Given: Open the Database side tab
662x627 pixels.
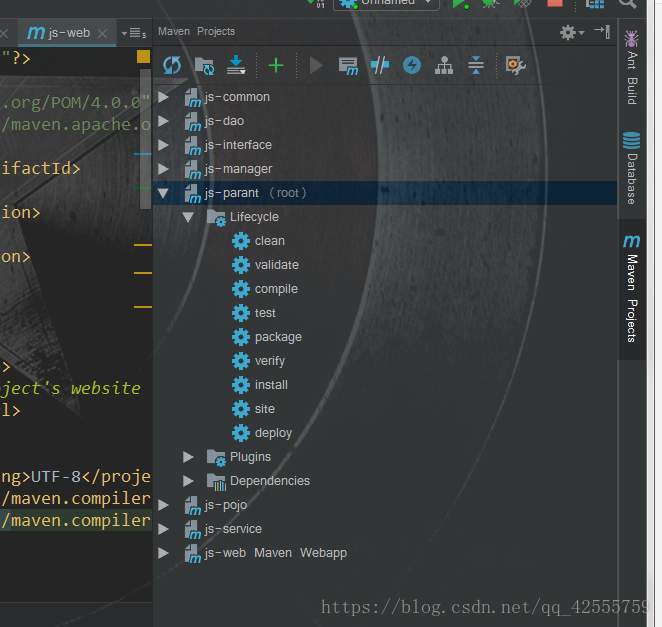Looking at the screenshot, I should point(631,168).
